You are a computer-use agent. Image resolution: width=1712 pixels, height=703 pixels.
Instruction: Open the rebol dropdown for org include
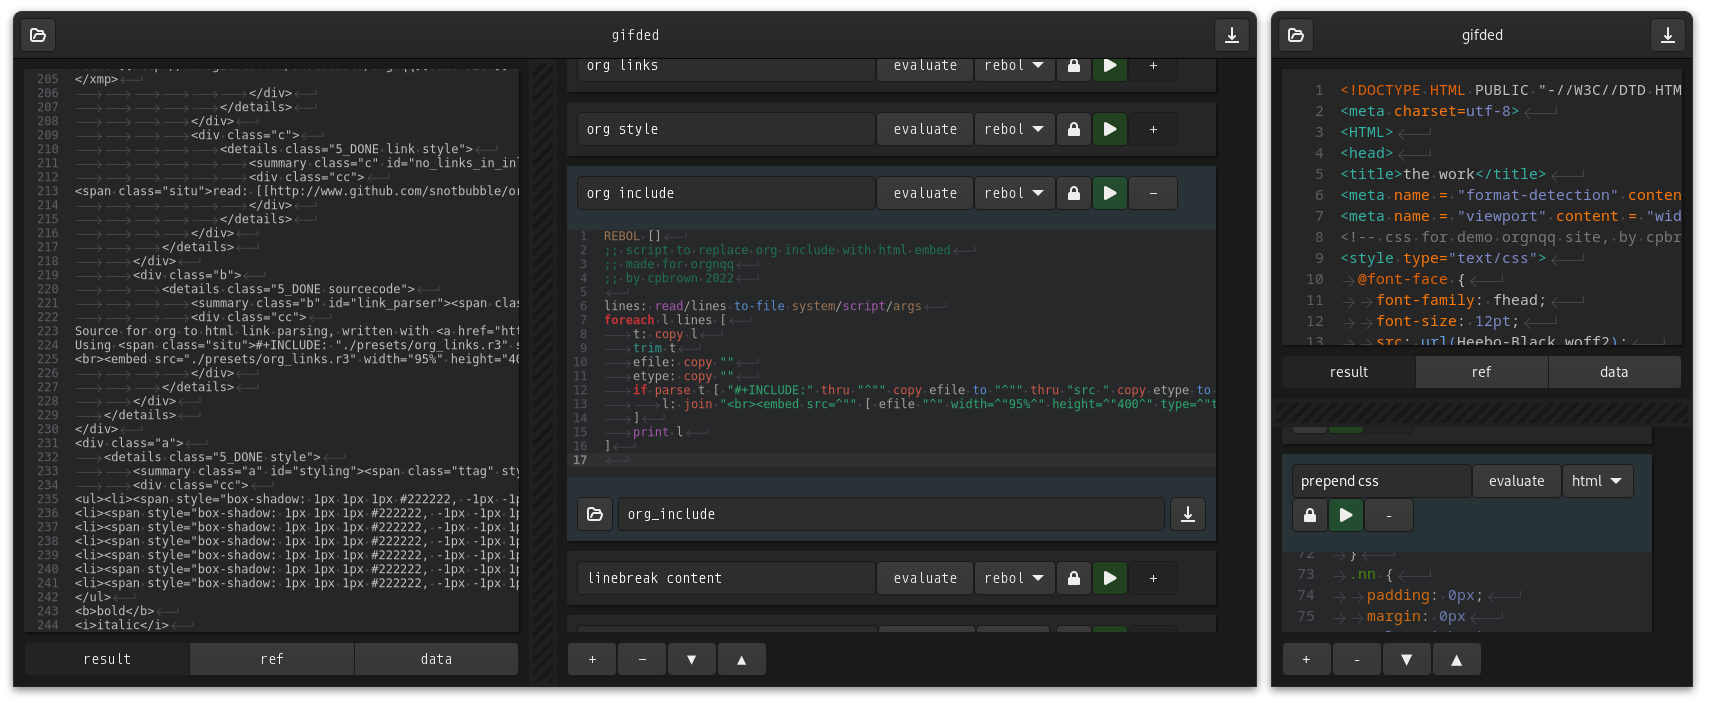click(x=1014, y=193)
